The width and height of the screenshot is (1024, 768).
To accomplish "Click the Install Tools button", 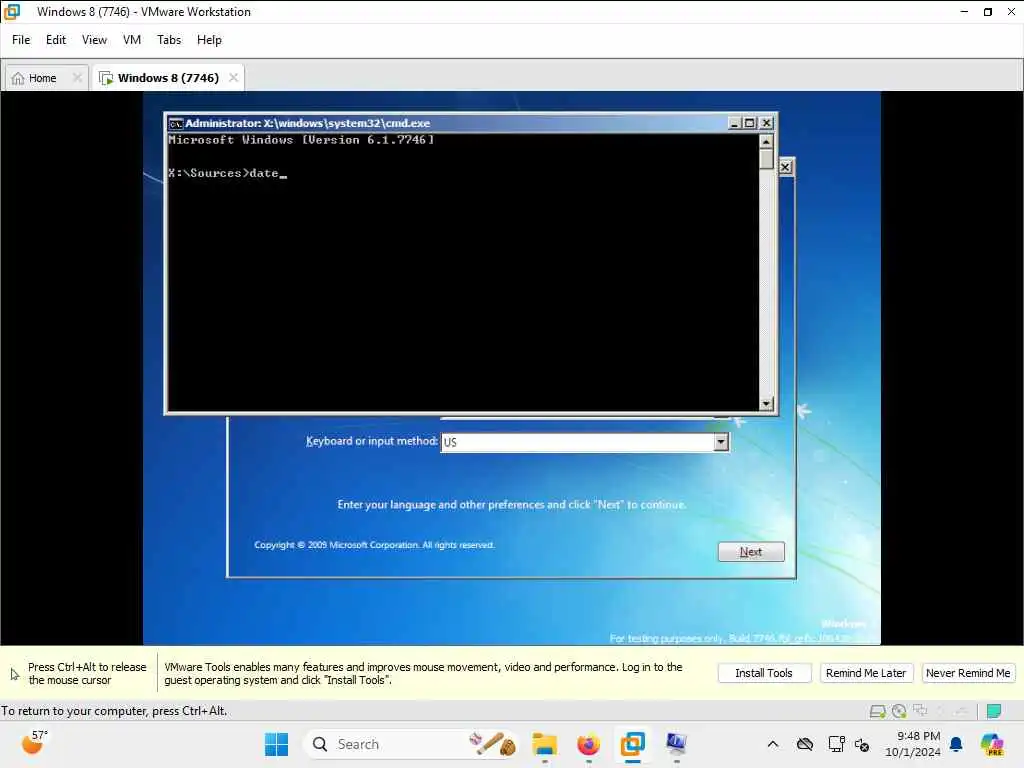I will coord(763,673).
